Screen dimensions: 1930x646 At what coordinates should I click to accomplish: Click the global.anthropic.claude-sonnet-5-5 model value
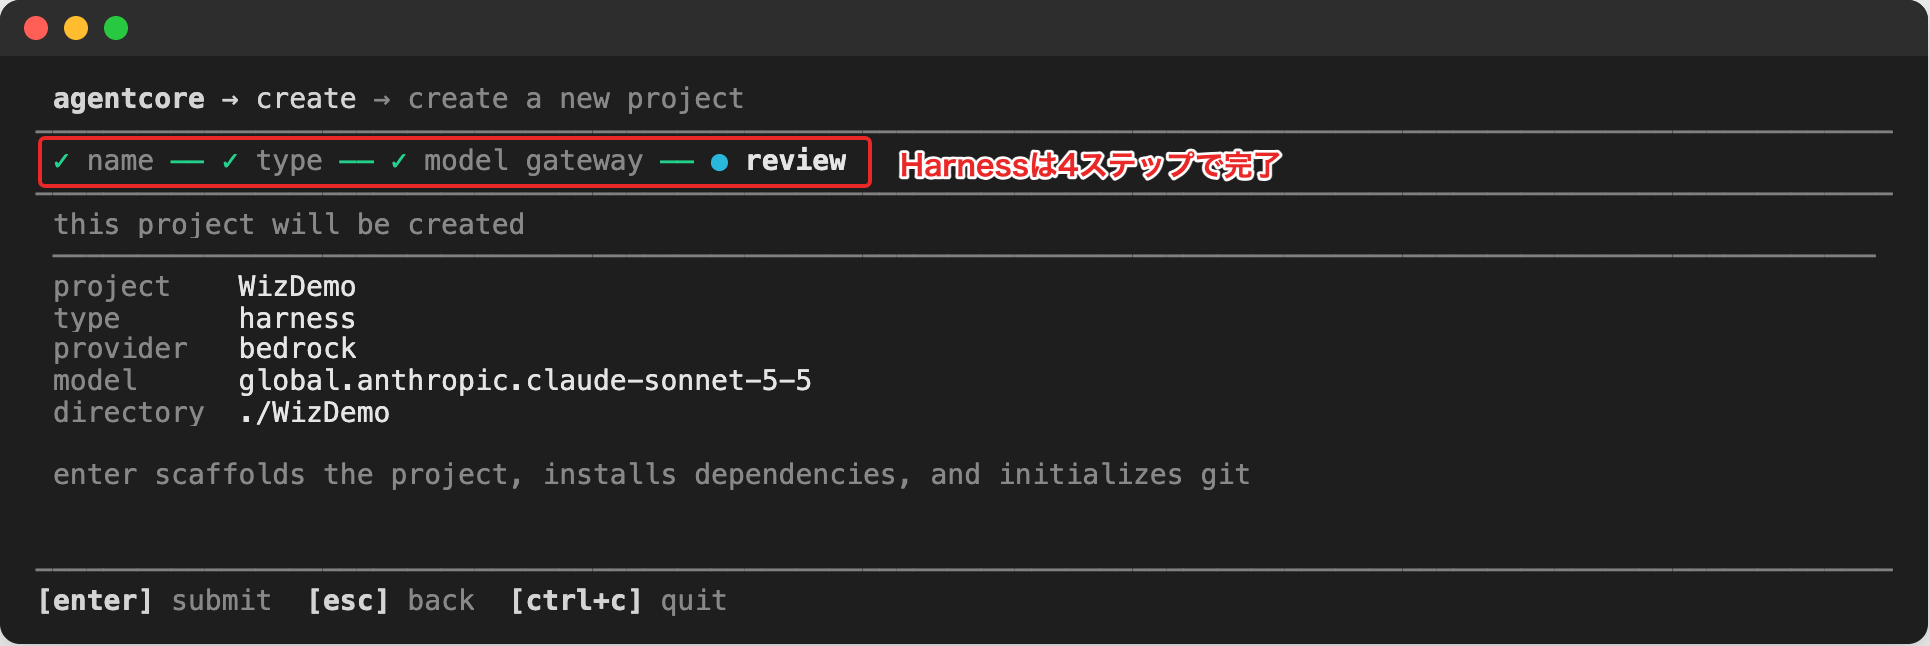point(525,381)
